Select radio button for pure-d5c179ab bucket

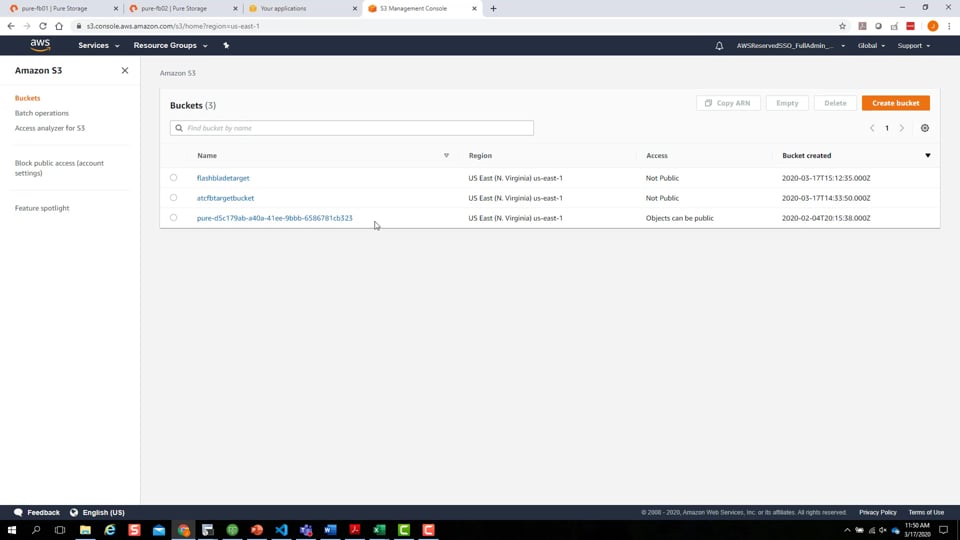point(173,217)
